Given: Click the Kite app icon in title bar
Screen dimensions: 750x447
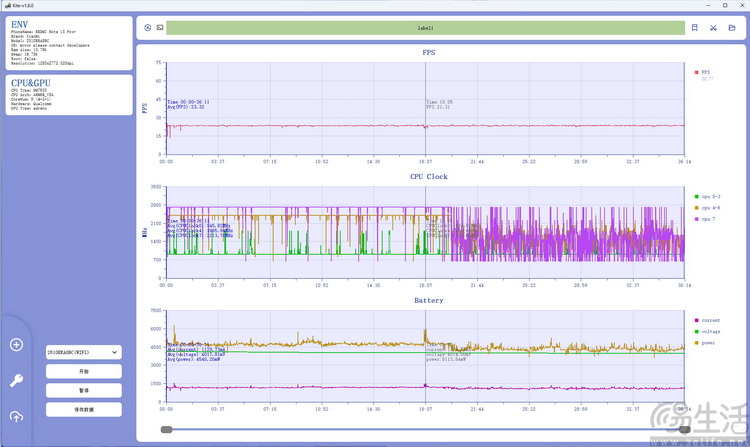Looking at the screenshot, I should pyautogui.click(x=7, y=5).
